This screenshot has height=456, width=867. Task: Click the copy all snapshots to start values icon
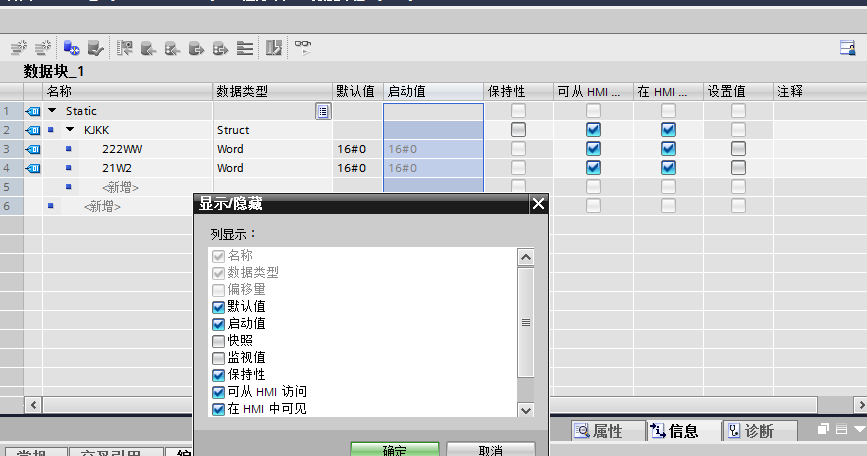coord(173,49)
